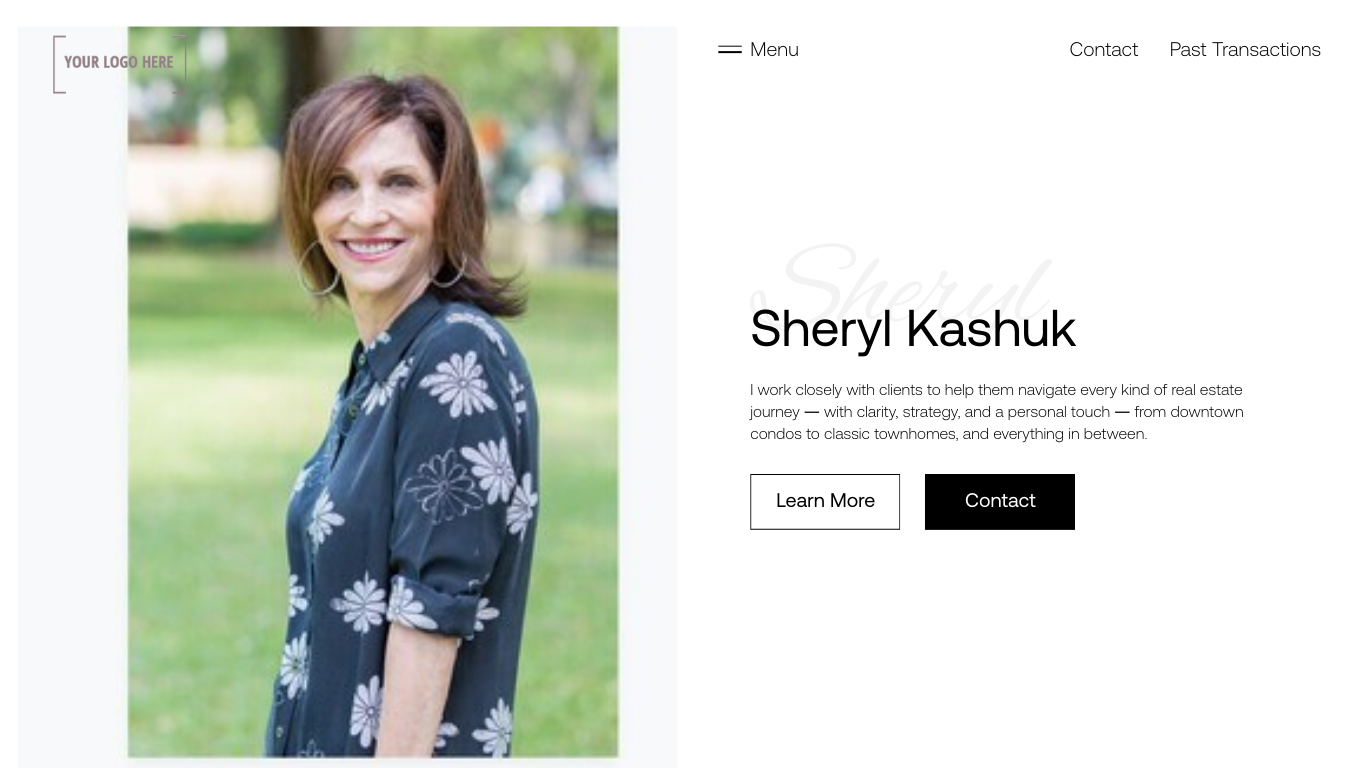Click the Learn More outlined button
The height and width of the screenshot is (768, 1366).
click(x=825, y=501)
